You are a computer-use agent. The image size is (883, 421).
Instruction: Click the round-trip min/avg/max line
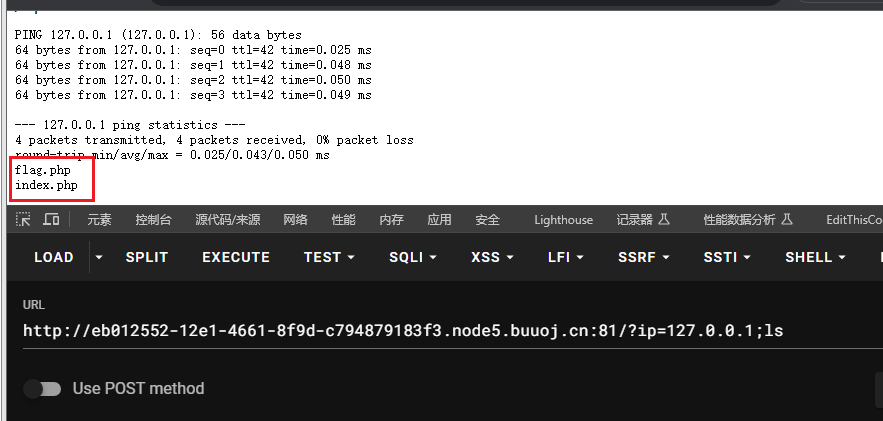(x=172, y=155)
